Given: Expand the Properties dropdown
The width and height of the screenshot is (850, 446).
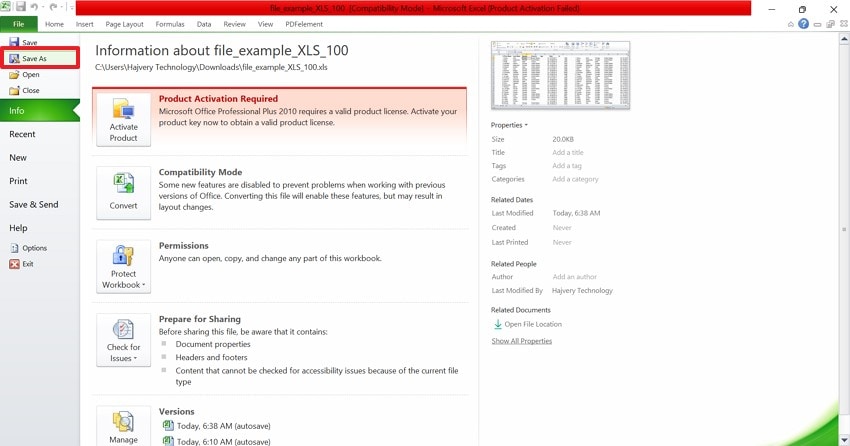Looking at the screenshot, I should click(x=509, y=125).
